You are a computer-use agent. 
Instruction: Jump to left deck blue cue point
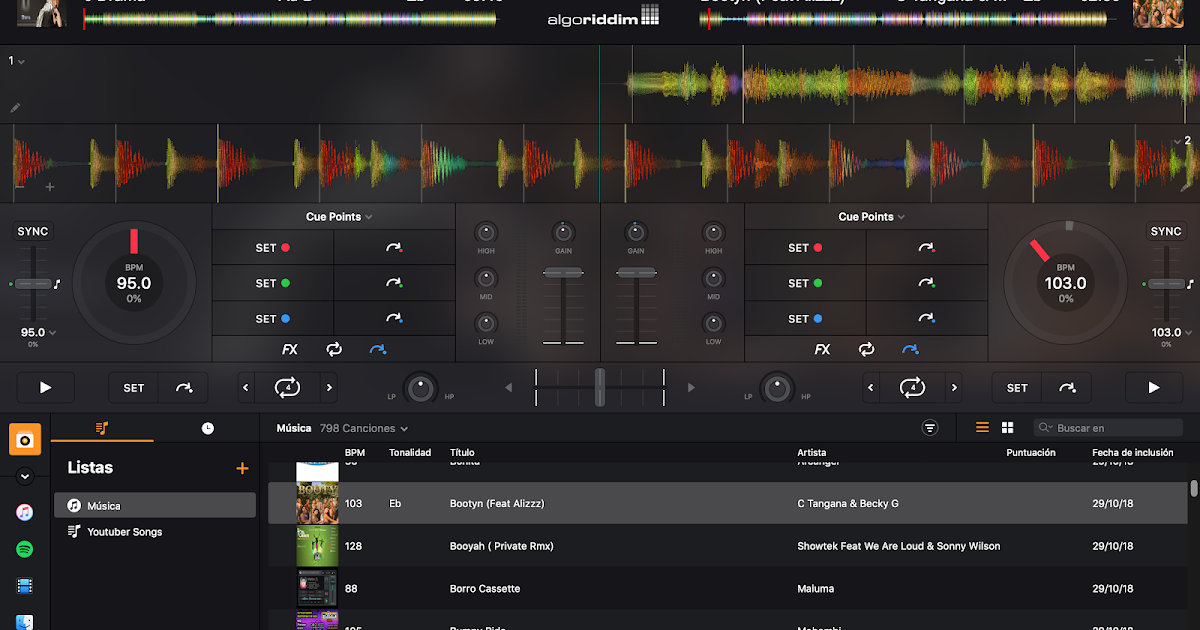pos(394,319)
